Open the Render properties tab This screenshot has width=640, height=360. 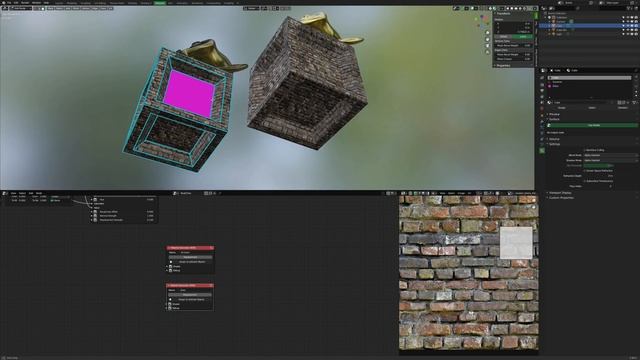542,84
